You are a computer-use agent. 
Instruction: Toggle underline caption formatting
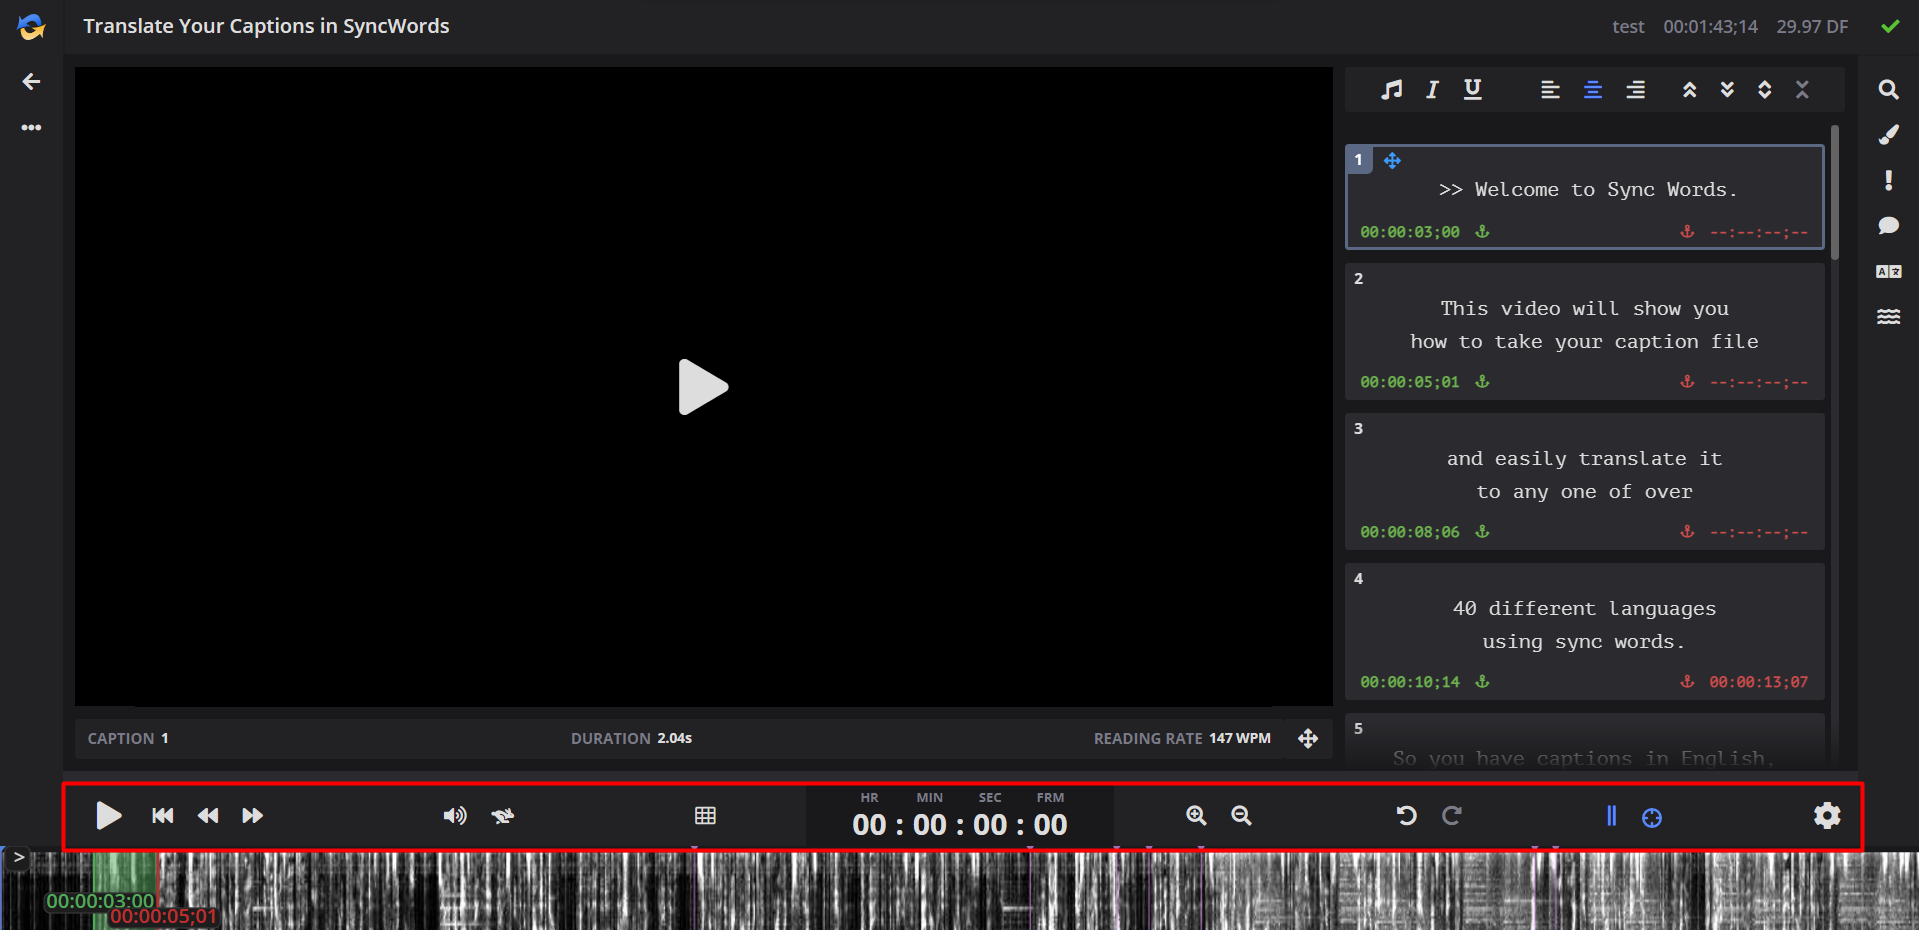pyautogui.click(x=1473, y=90)
